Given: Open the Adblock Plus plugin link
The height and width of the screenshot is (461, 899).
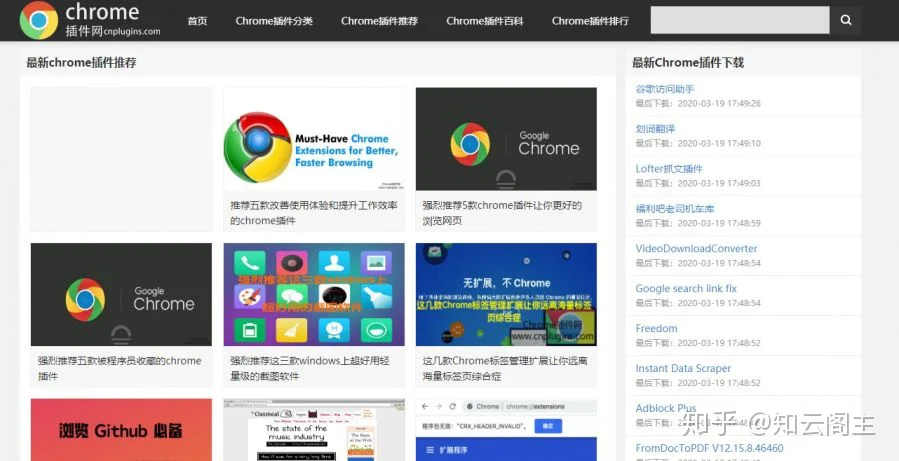Looking at the screenshot, I should pyautogui.click(x=666, y=408).
